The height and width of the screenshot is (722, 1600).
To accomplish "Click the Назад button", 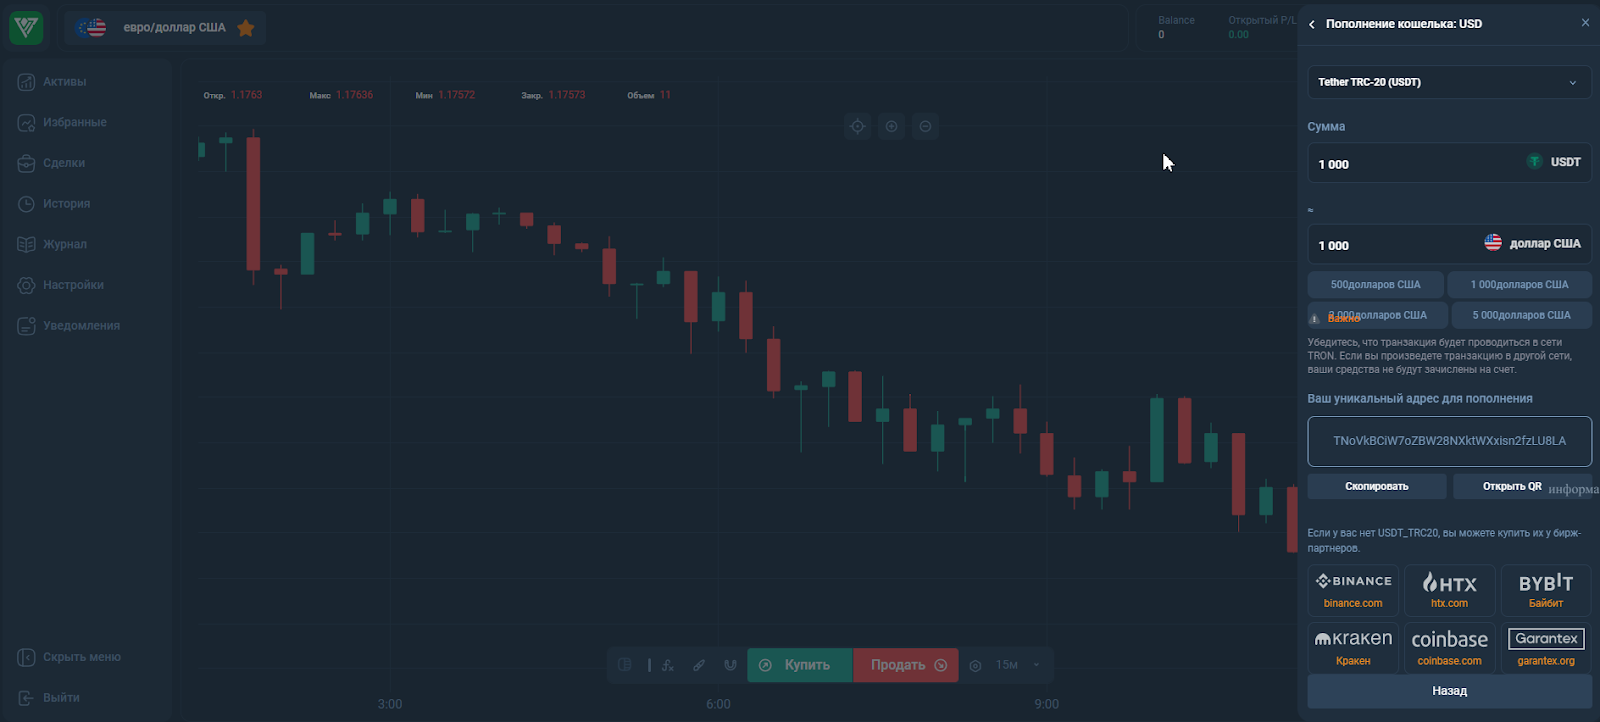I will tap(1449, 691).
